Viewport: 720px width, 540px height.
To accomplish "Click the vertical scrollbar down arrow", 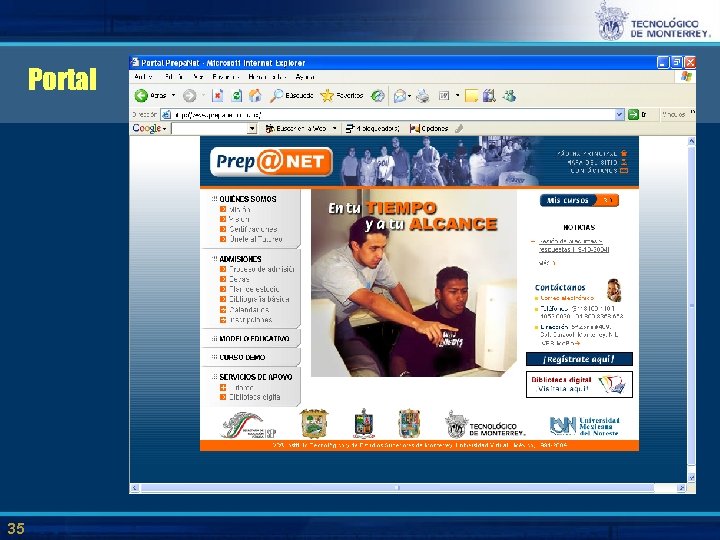I will 691,478.
